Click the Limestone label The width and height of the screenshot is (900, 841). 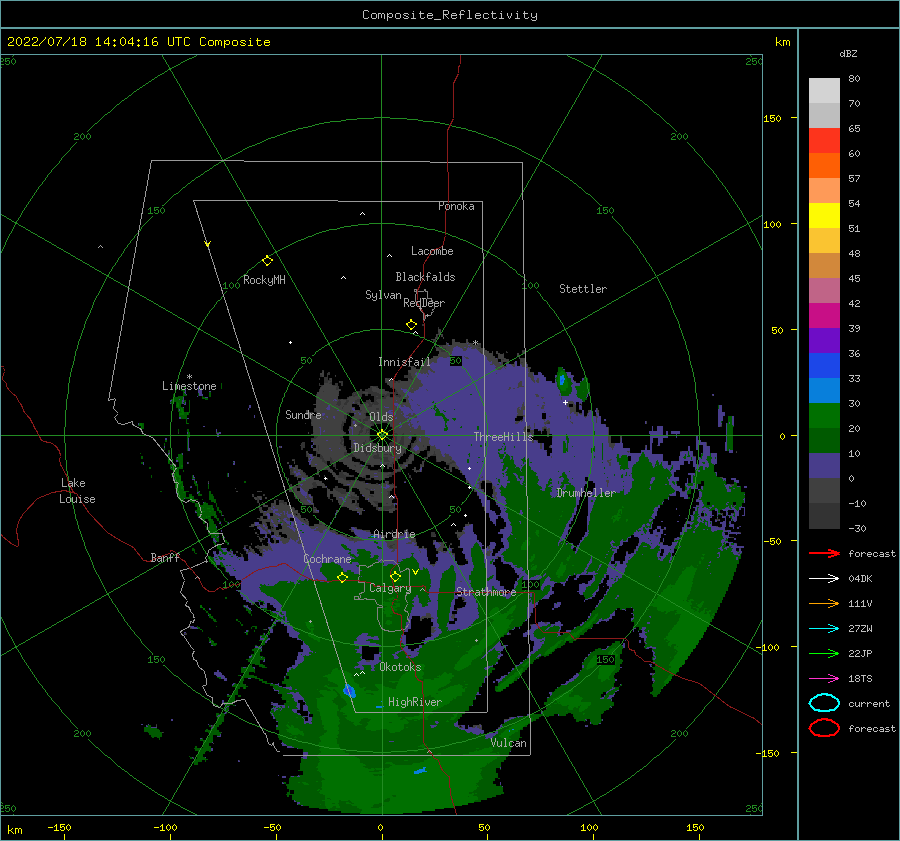189,386
